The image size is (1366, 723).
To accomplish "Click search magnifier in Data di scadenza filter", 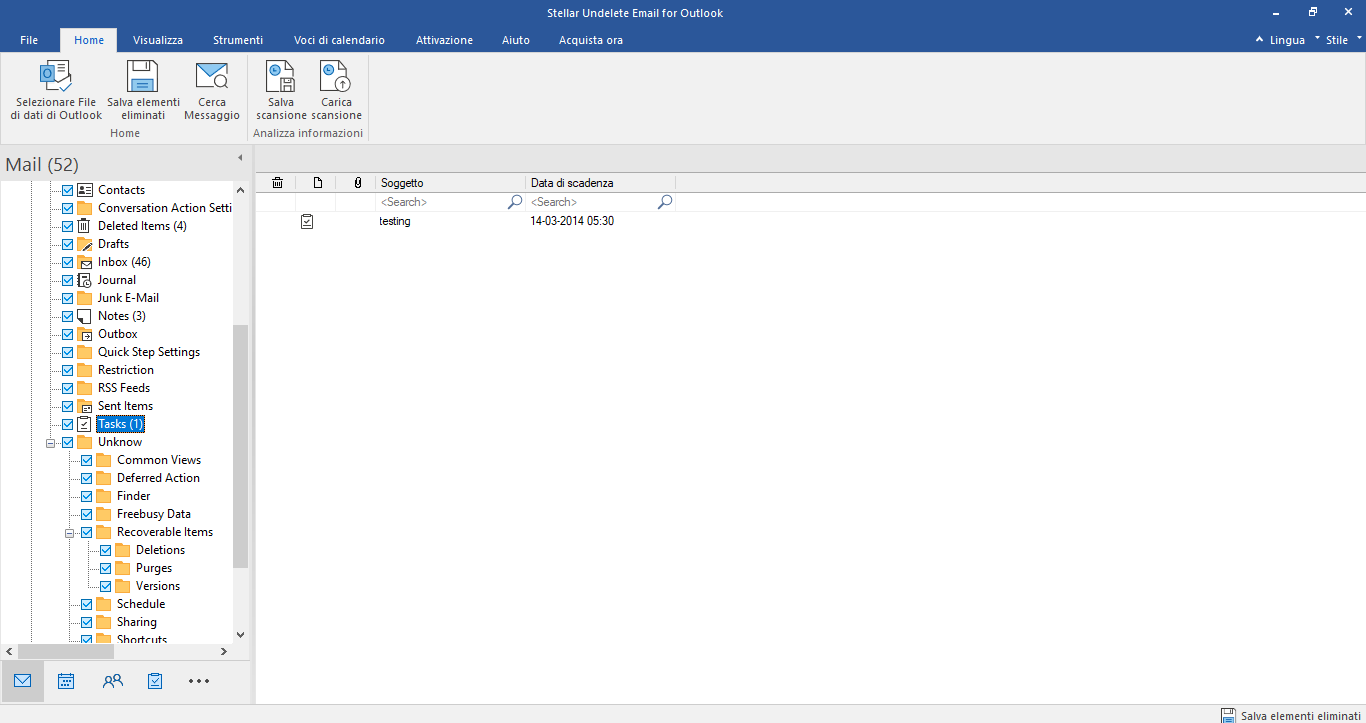I will click(x=665, y=202).
